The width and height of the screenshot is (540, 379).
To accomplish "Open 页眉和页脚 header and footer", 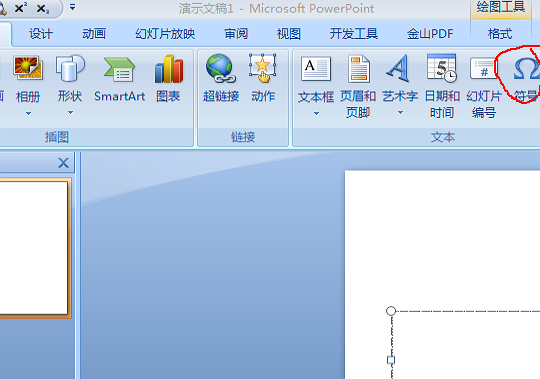I will coord(358,86).
